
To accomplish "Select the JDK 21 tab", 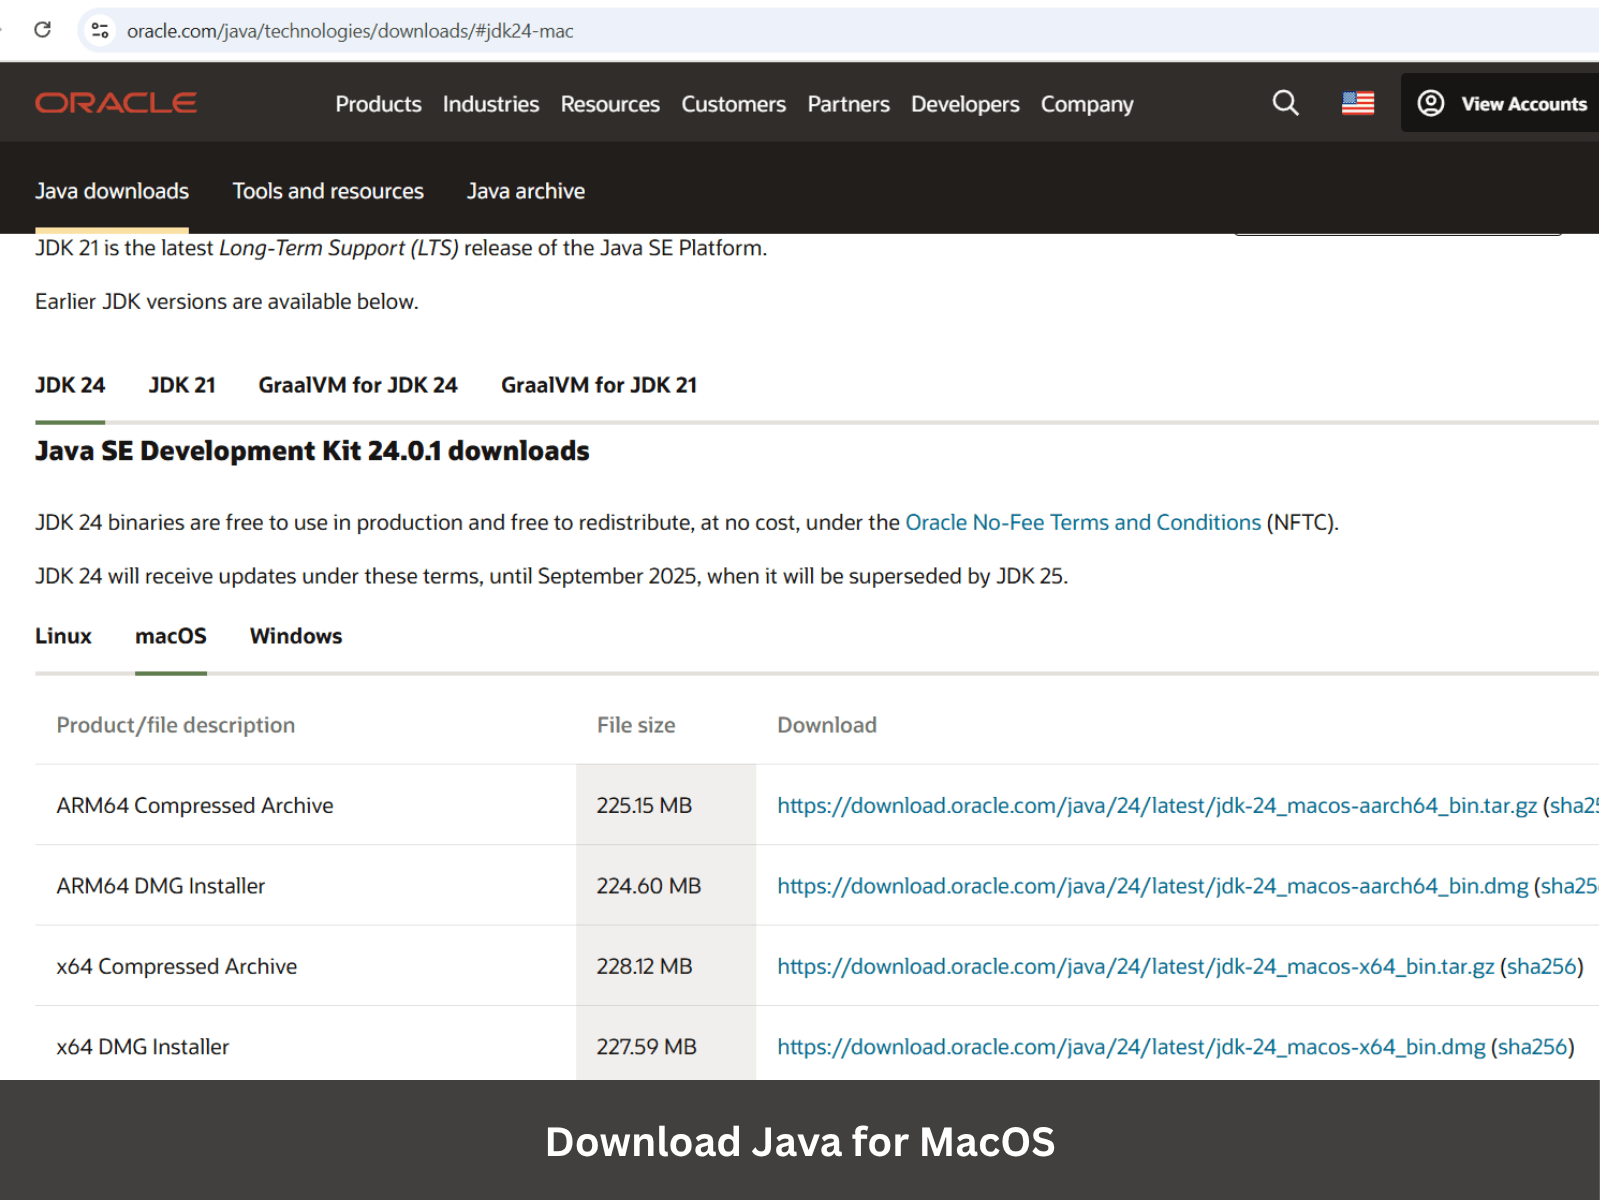I will click(x=182, y=385).
